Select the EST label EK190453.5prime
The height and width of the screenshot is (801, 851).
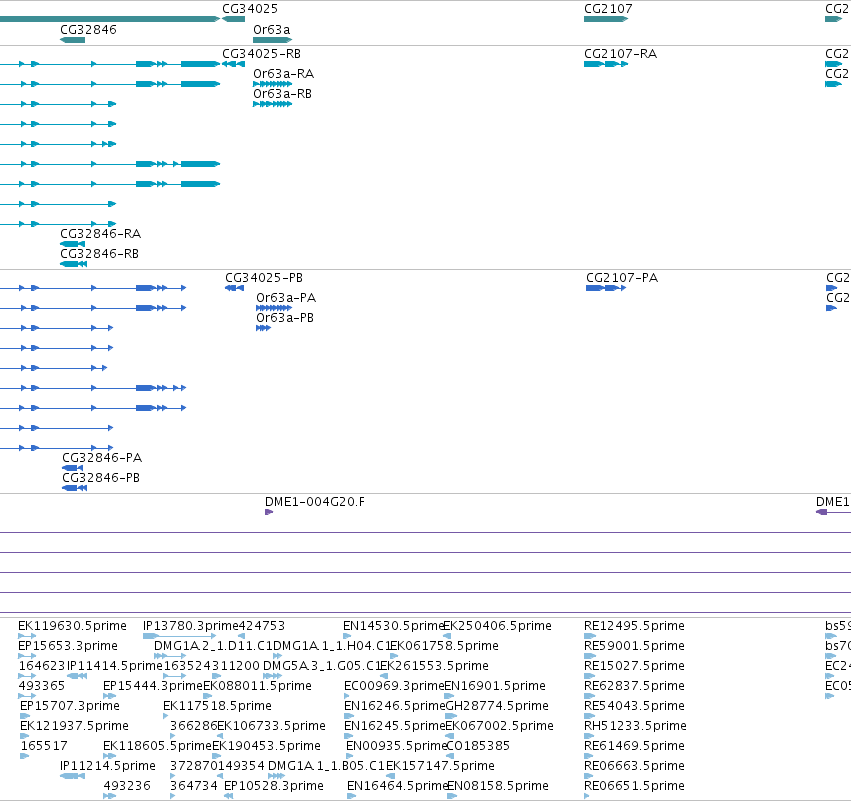[x=266, y=746]
